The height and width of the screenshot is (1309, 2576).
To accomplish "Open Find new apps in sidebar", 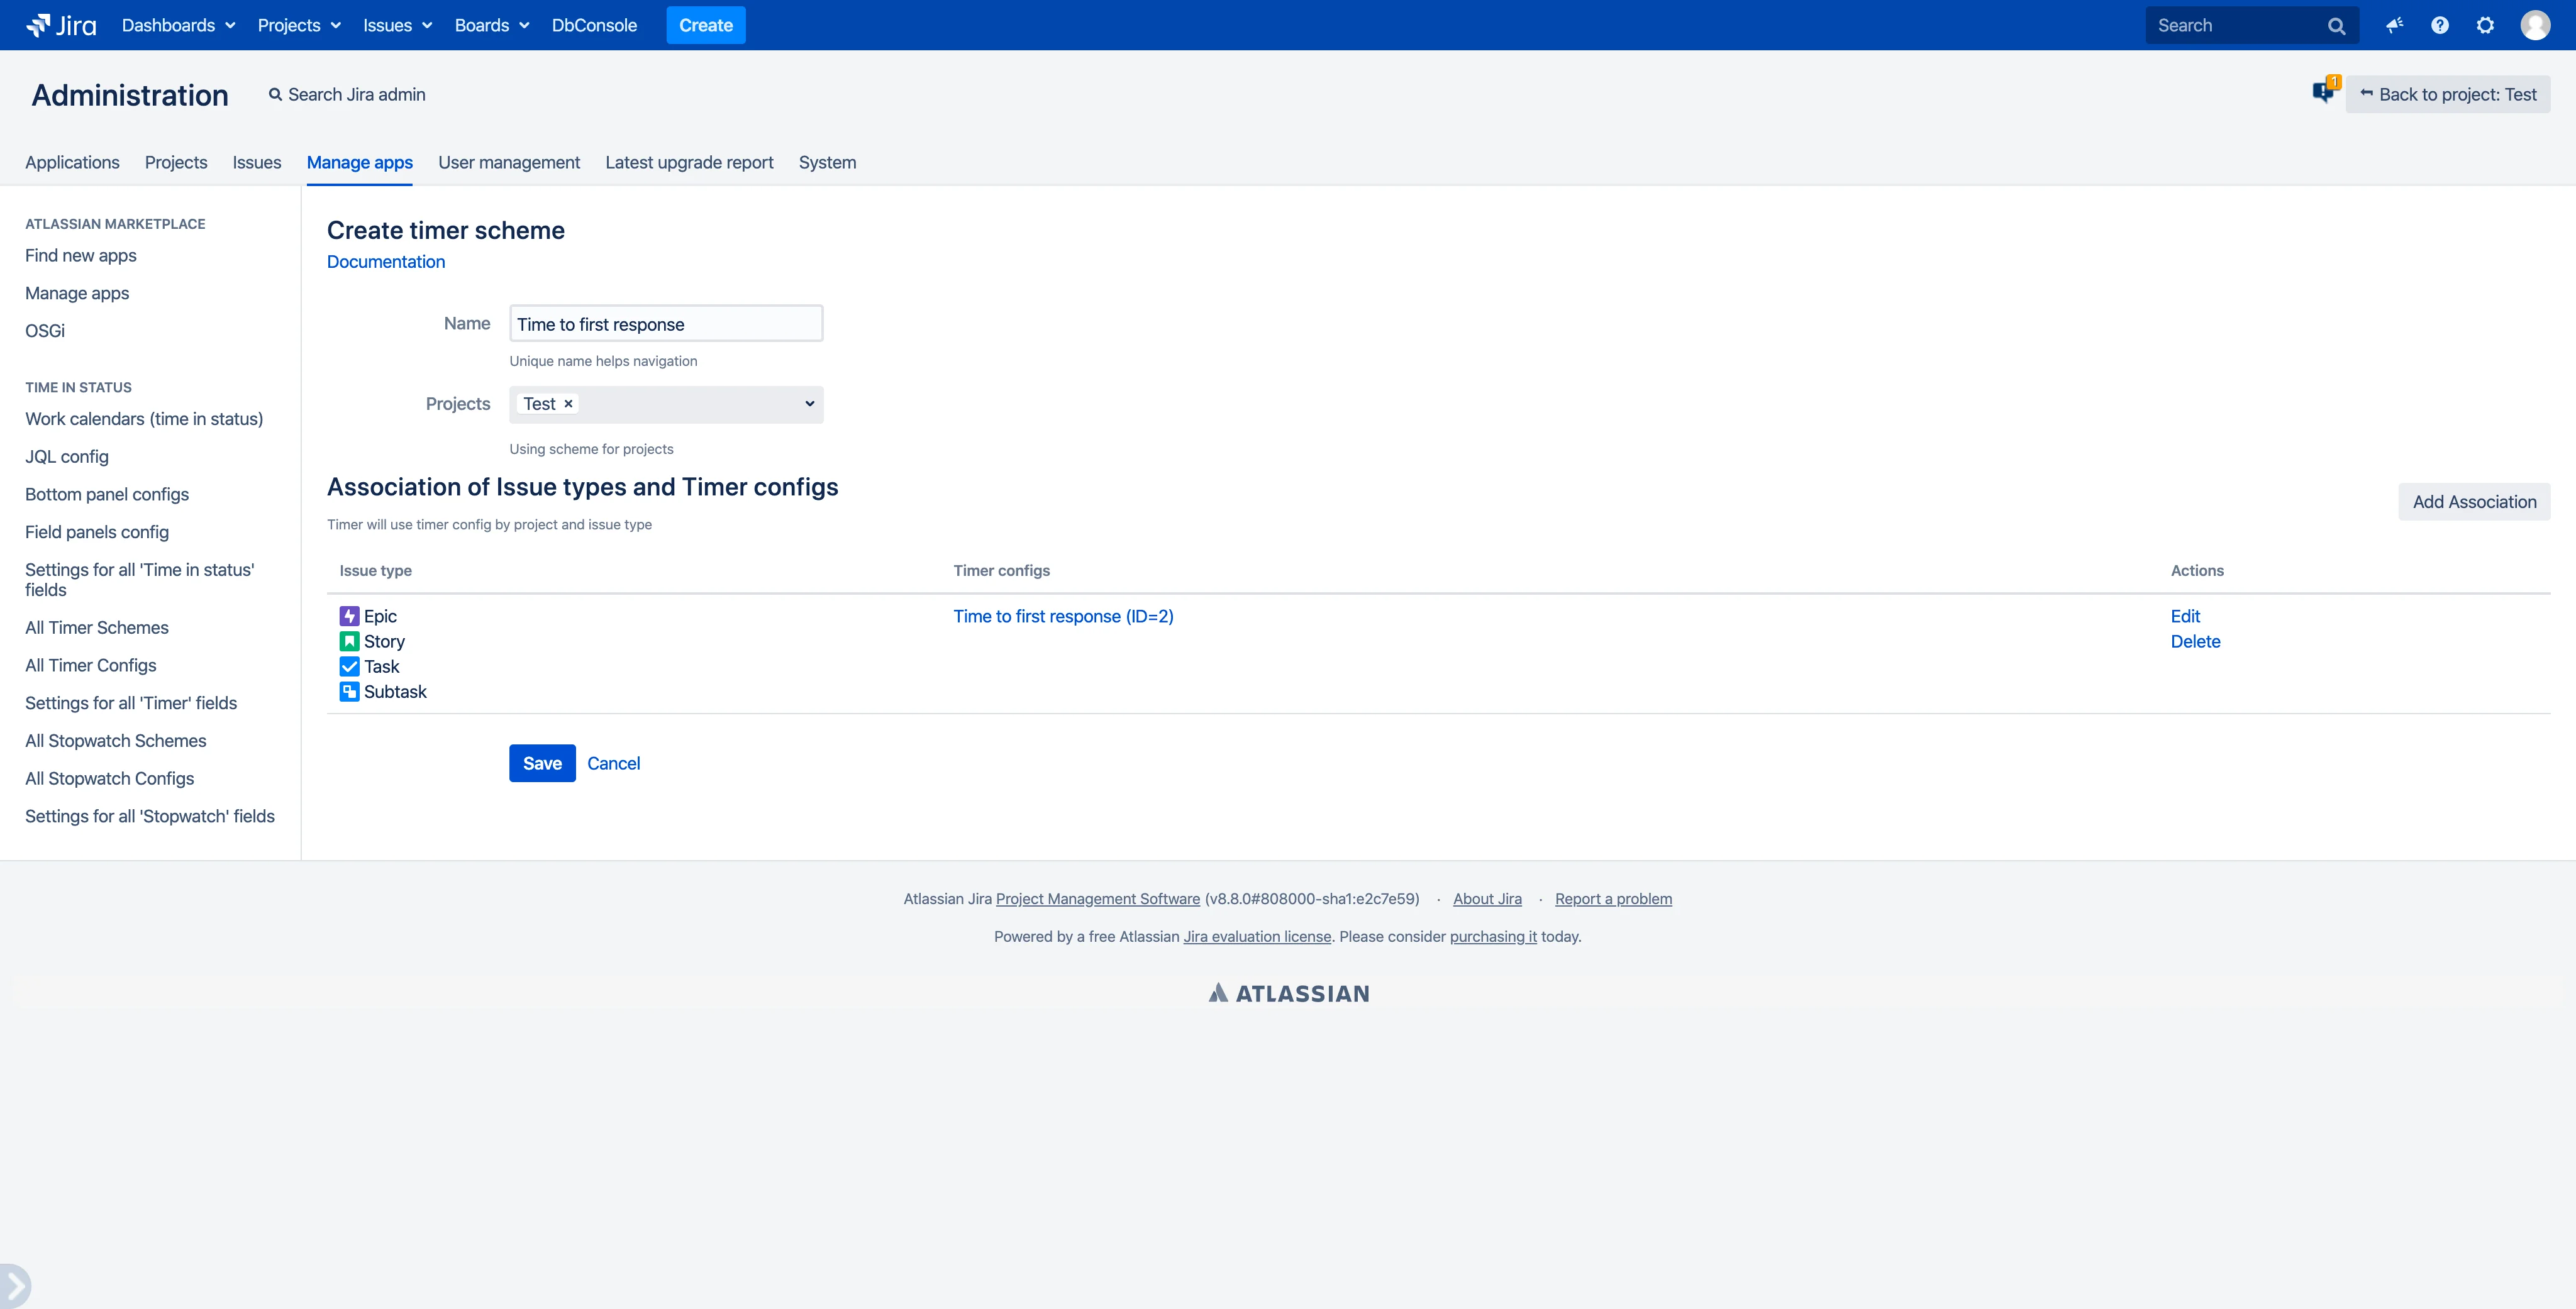I will (81, 255).
